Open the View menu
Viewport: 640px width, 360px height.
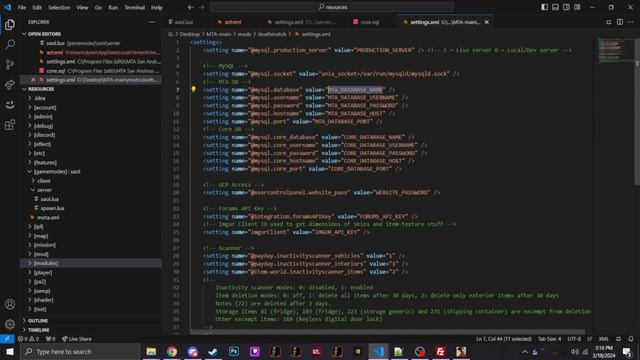pos(82,7)
